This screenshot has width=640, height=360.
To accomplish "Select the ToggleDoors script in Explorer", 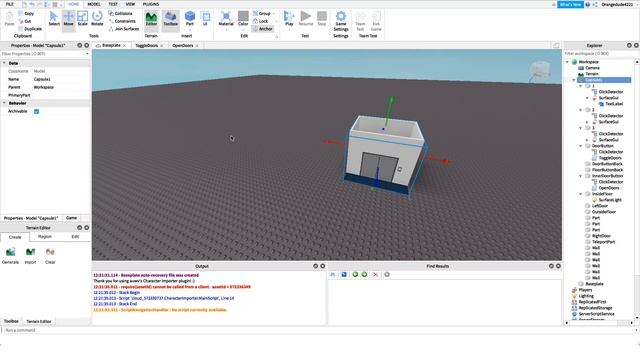I will 610,158.
